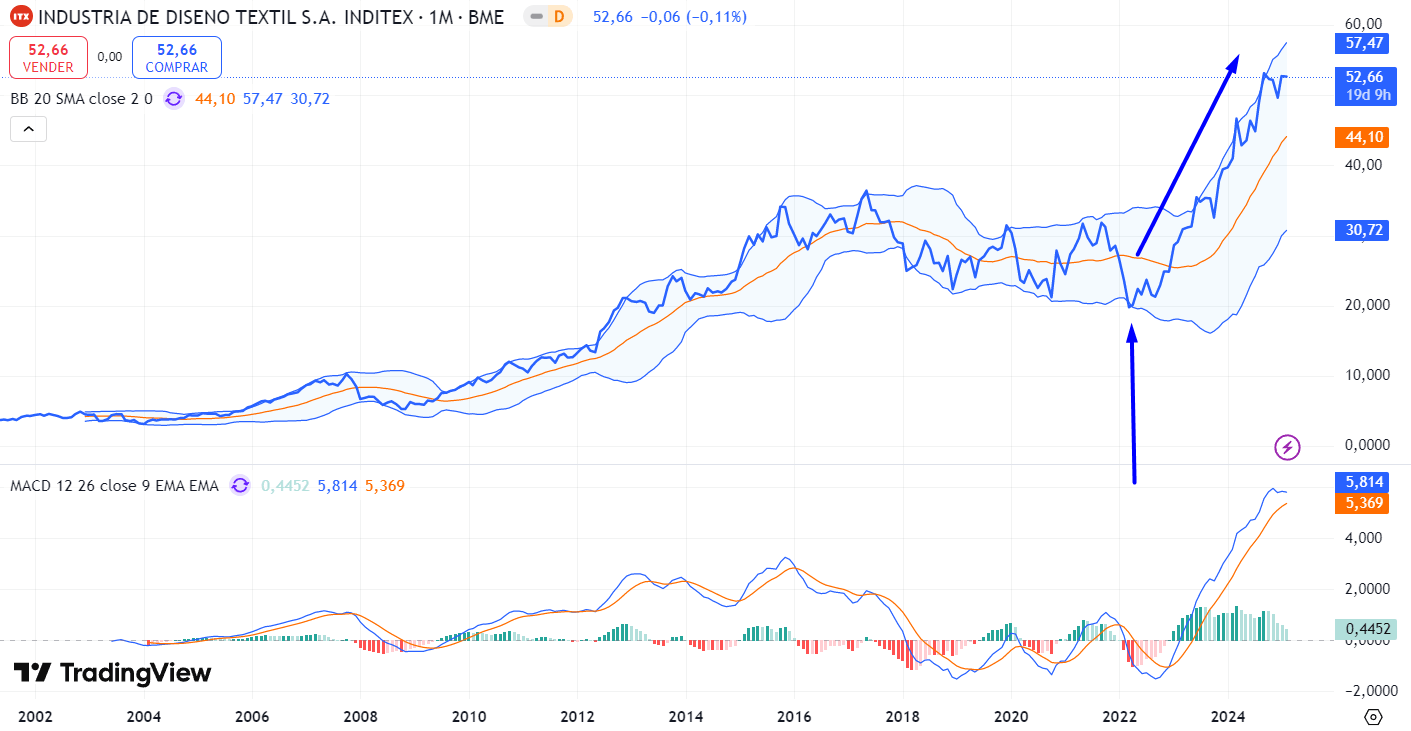Click the 2008 label on the time axis
This screenshot has width=1411, height=731.
click(x=360, y=716)
